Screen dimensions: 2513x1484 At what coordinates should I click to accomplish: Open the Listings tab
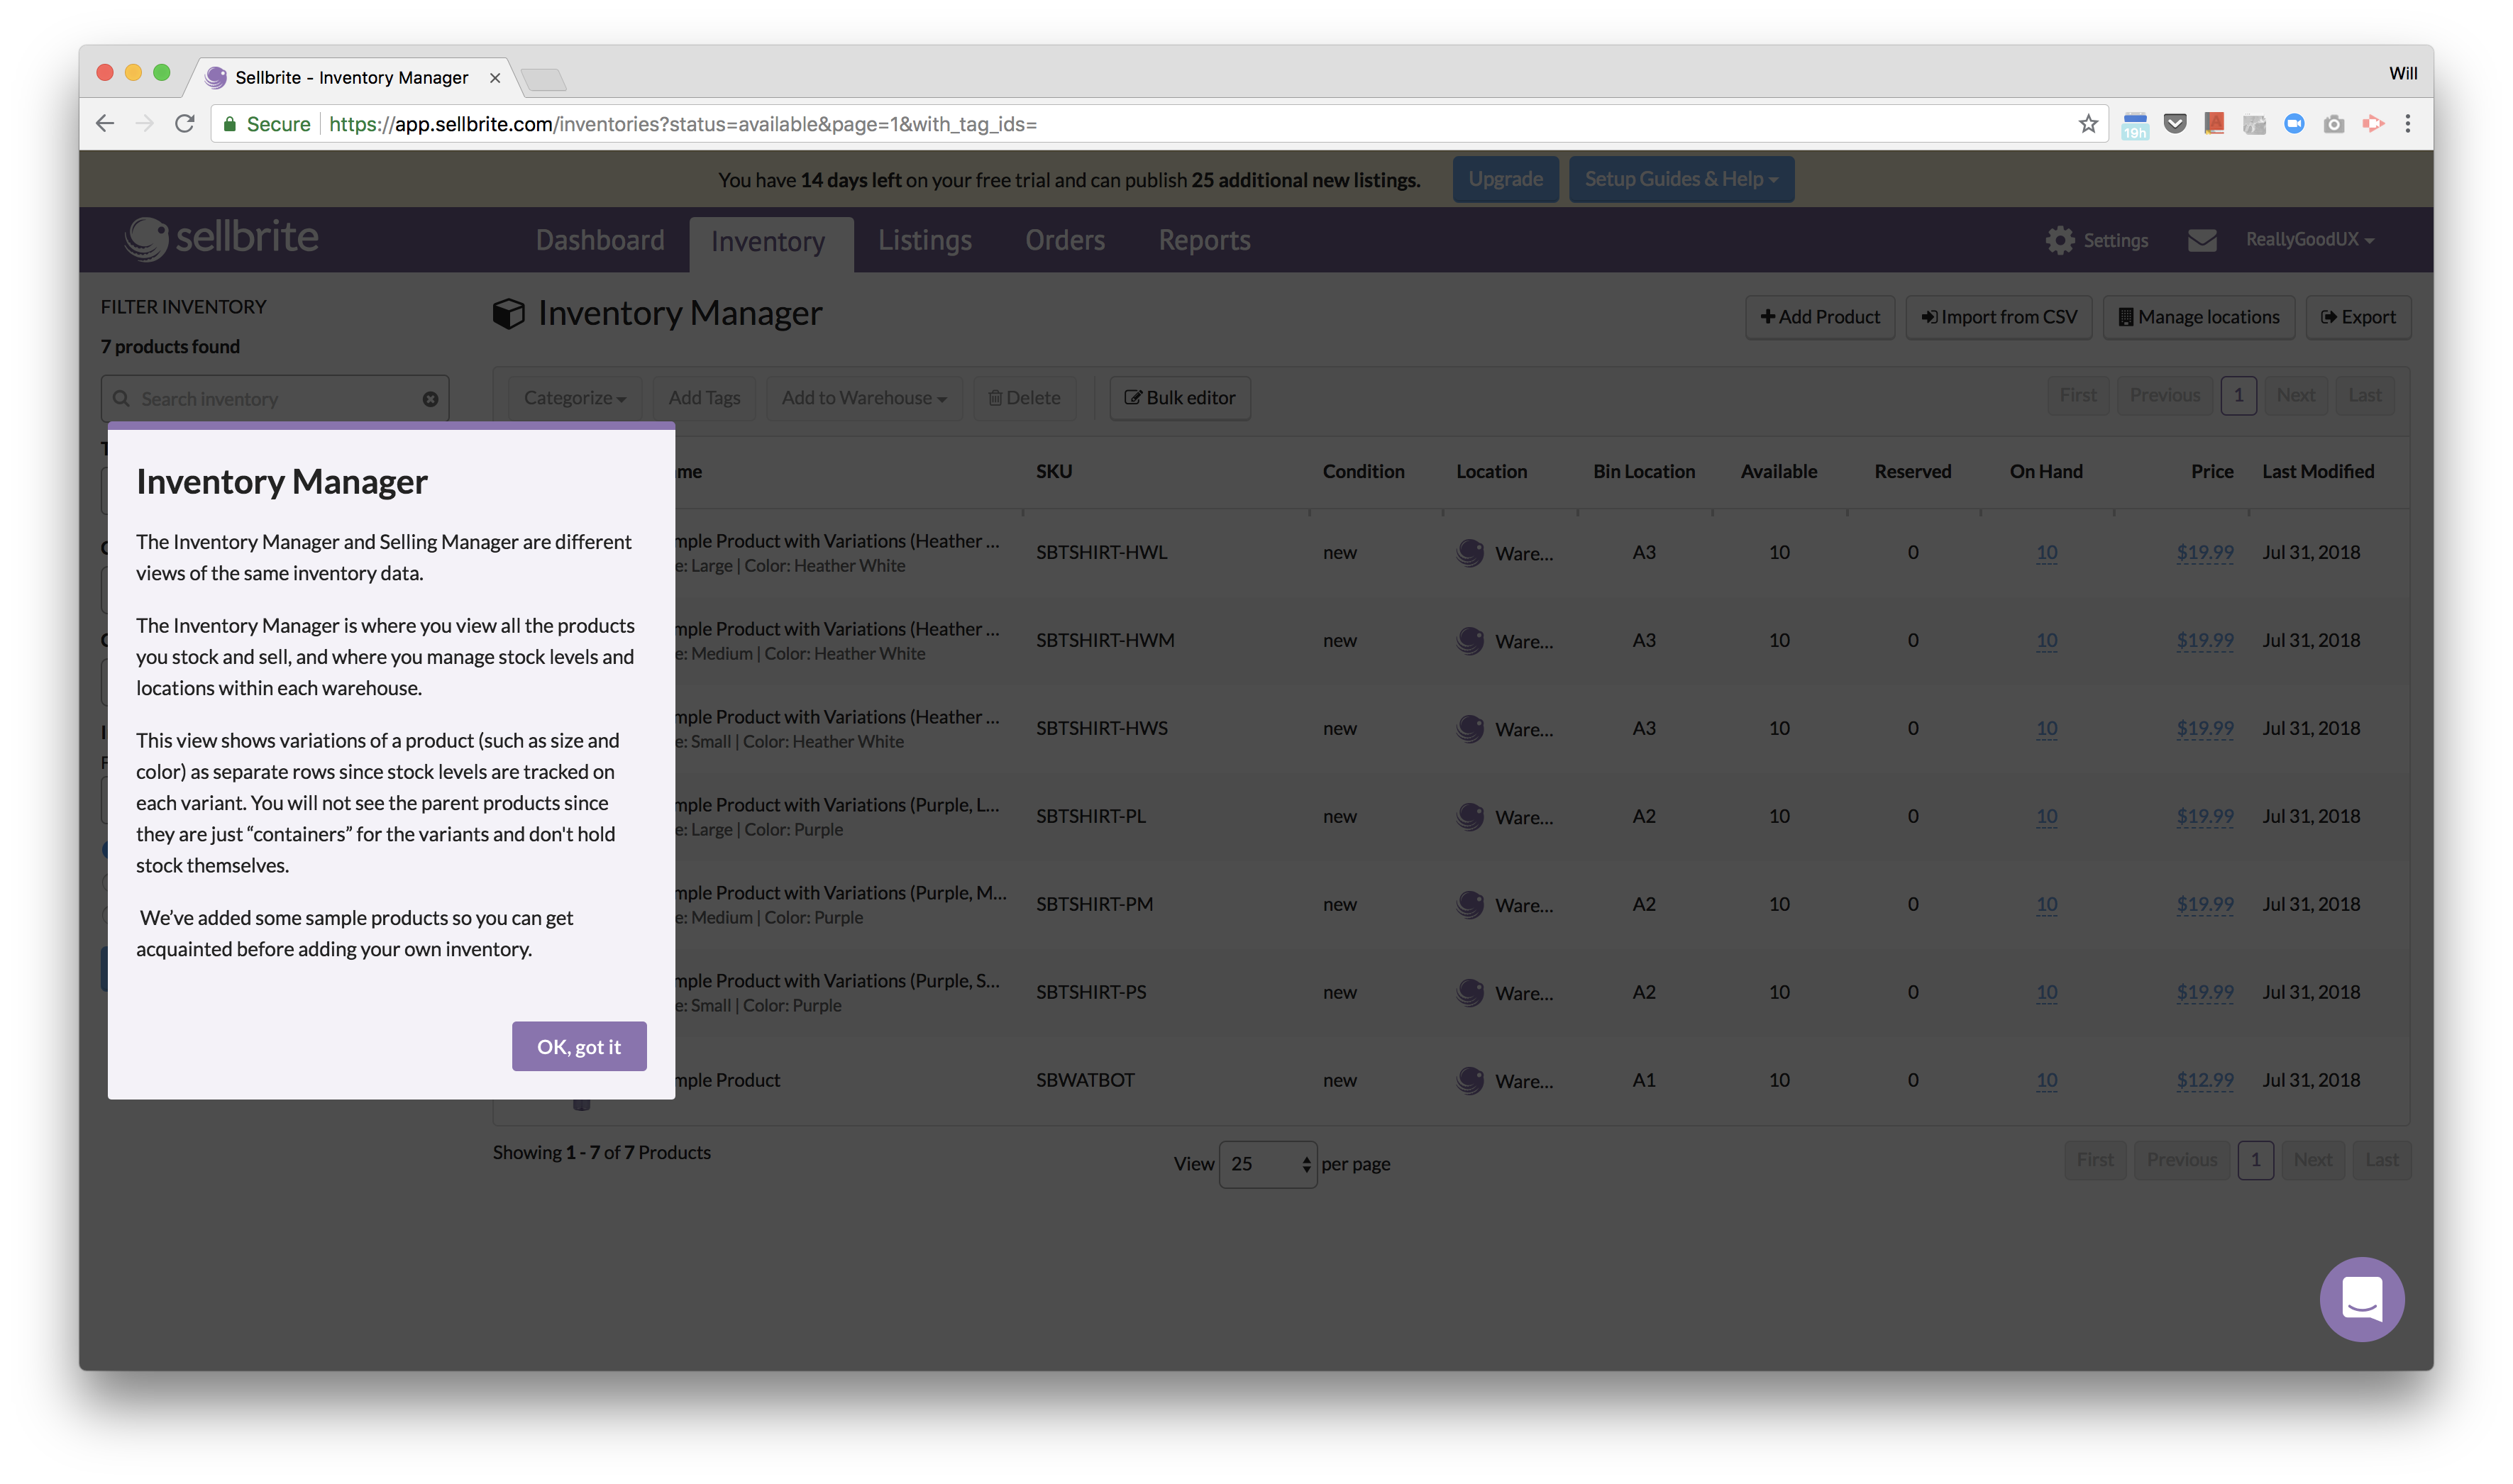pos(924,240)
